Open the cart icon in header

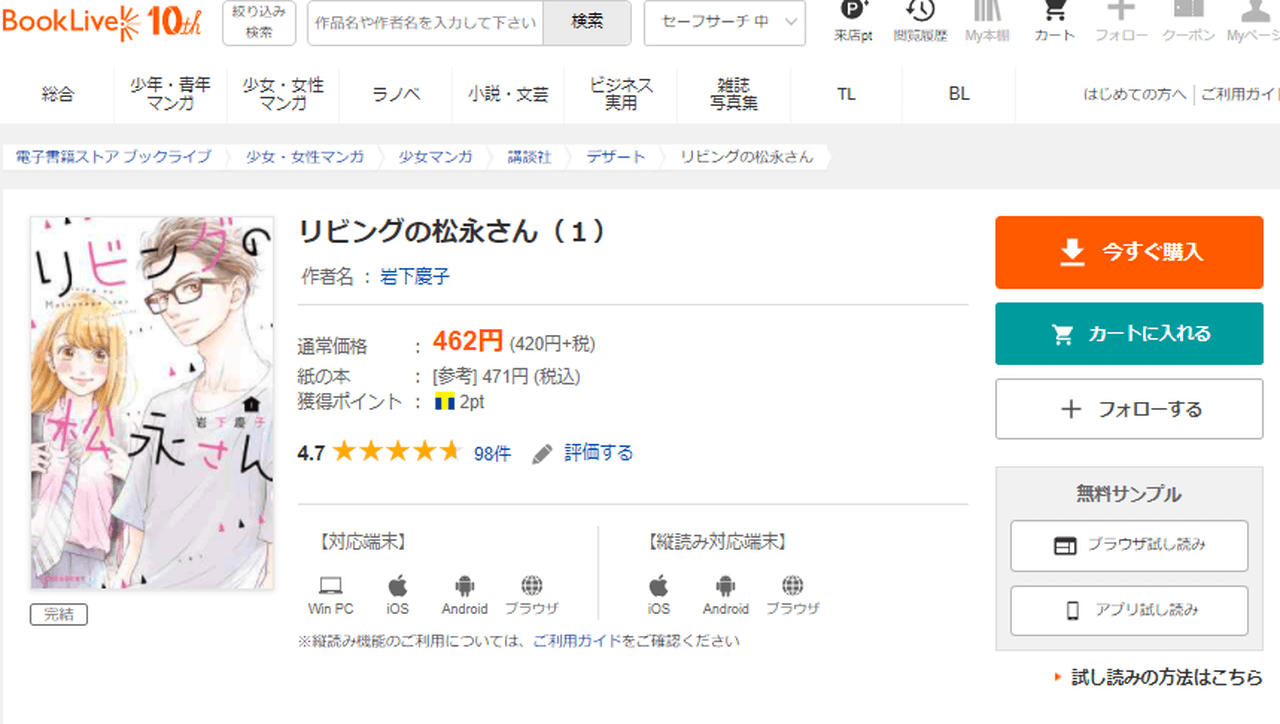click(1054, 14)
